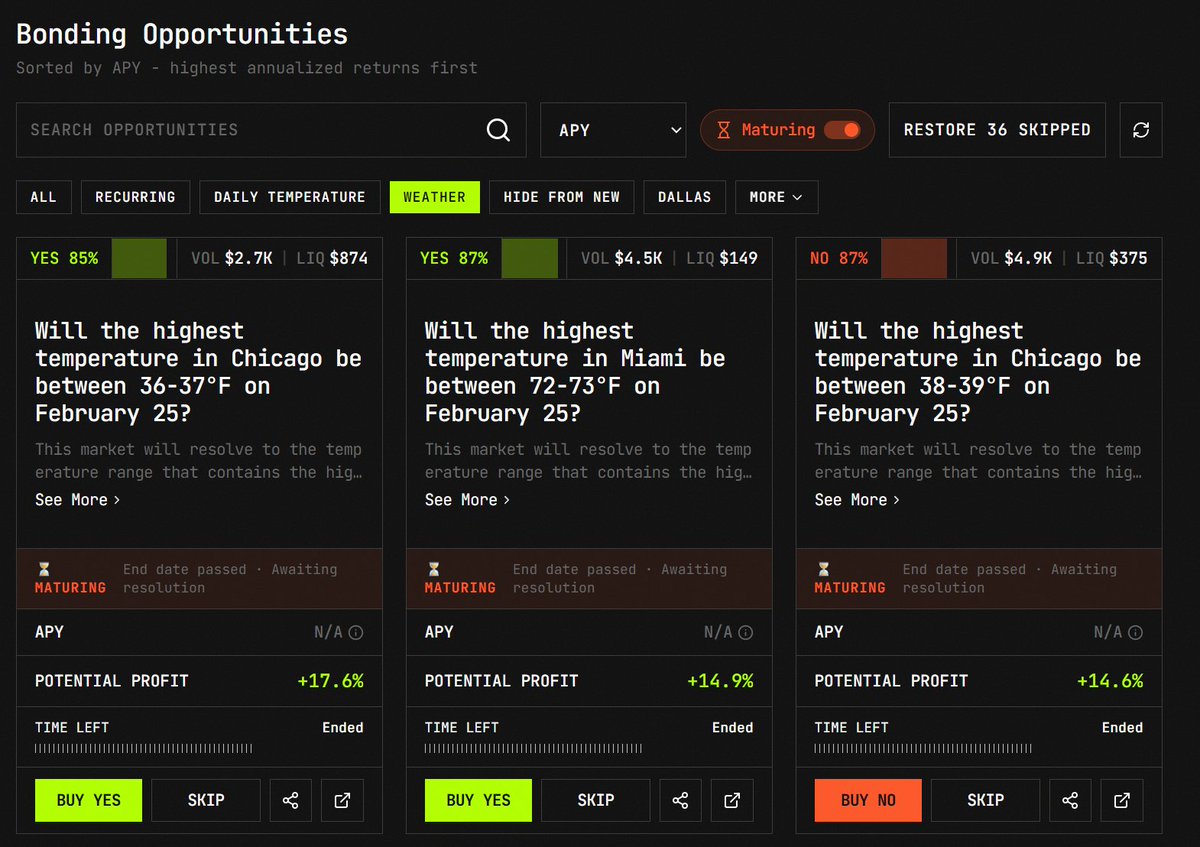Select the HIDE FROM NEW filter

pyautogui.click(x=561, y=197)
